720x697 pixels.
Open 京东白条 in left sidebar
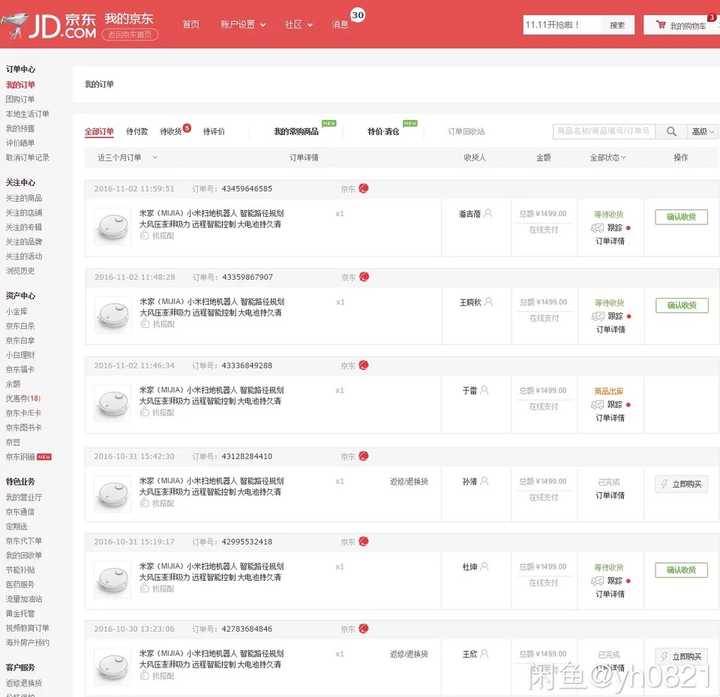click(x=20, y=326)
